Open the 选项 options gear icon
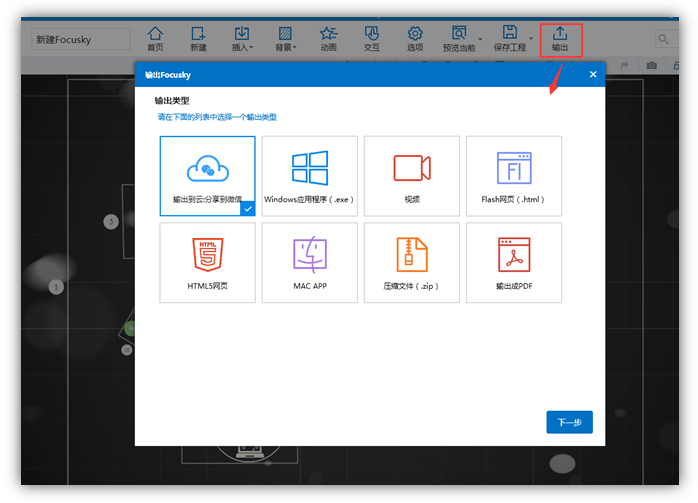The width and height of the screenshot is (698, 503). coord(415,39)
